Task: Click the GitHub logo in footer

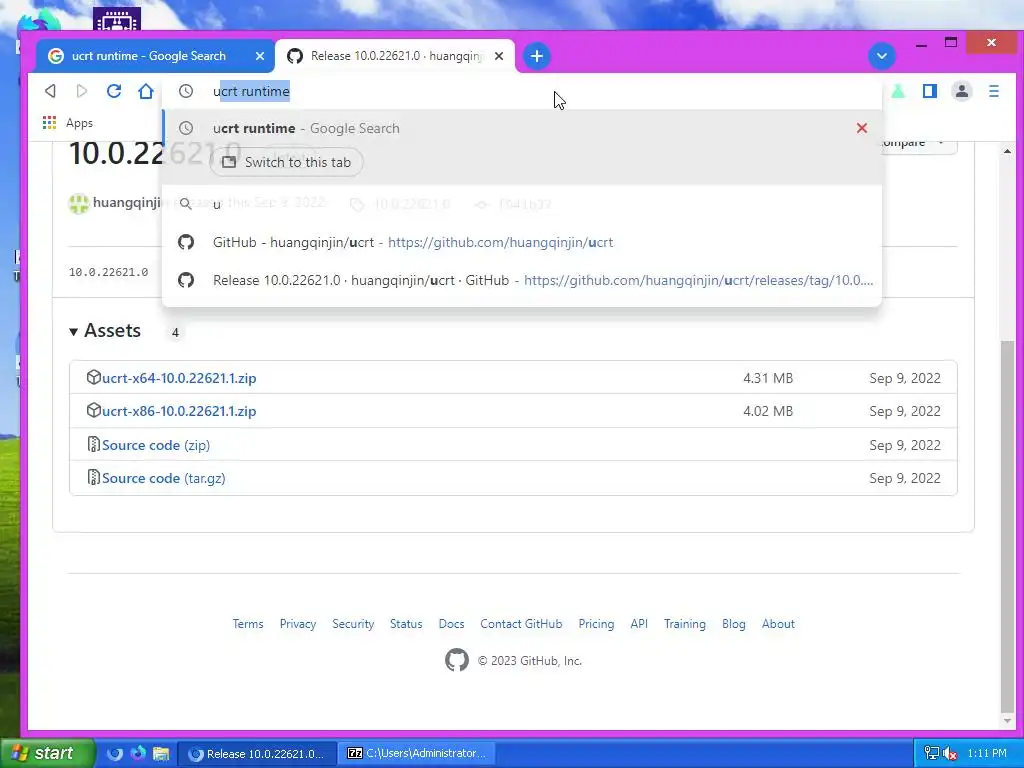Action: point(457,660)
